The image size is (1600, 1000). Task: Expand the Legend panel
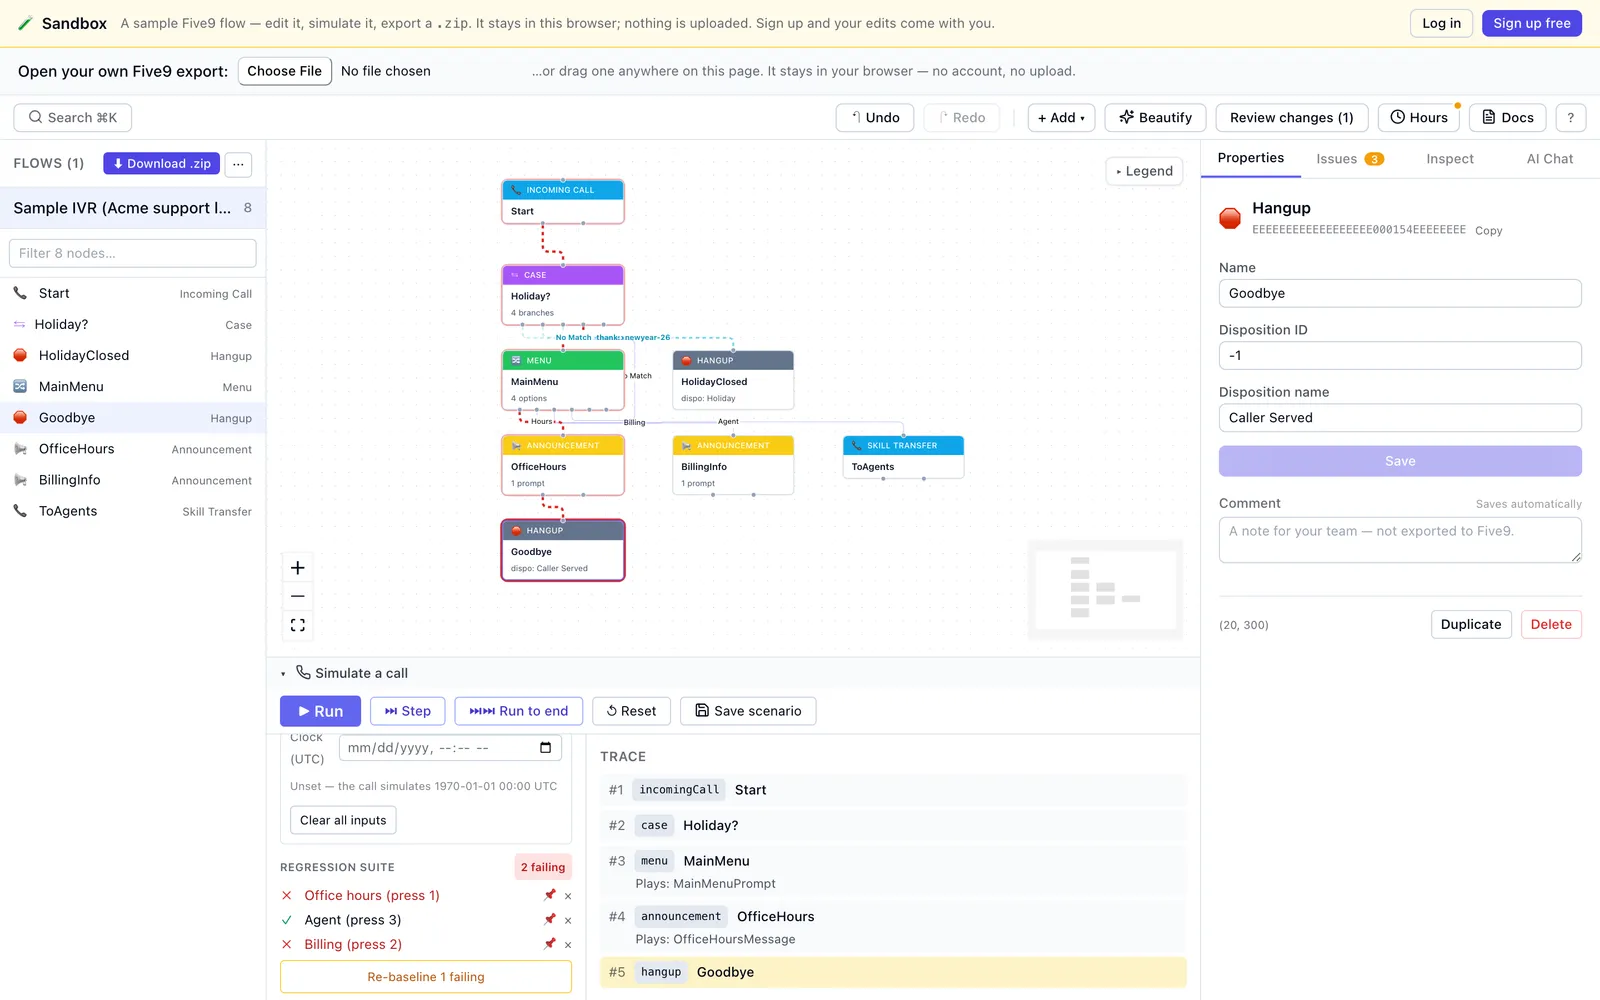click(1144, 171)
